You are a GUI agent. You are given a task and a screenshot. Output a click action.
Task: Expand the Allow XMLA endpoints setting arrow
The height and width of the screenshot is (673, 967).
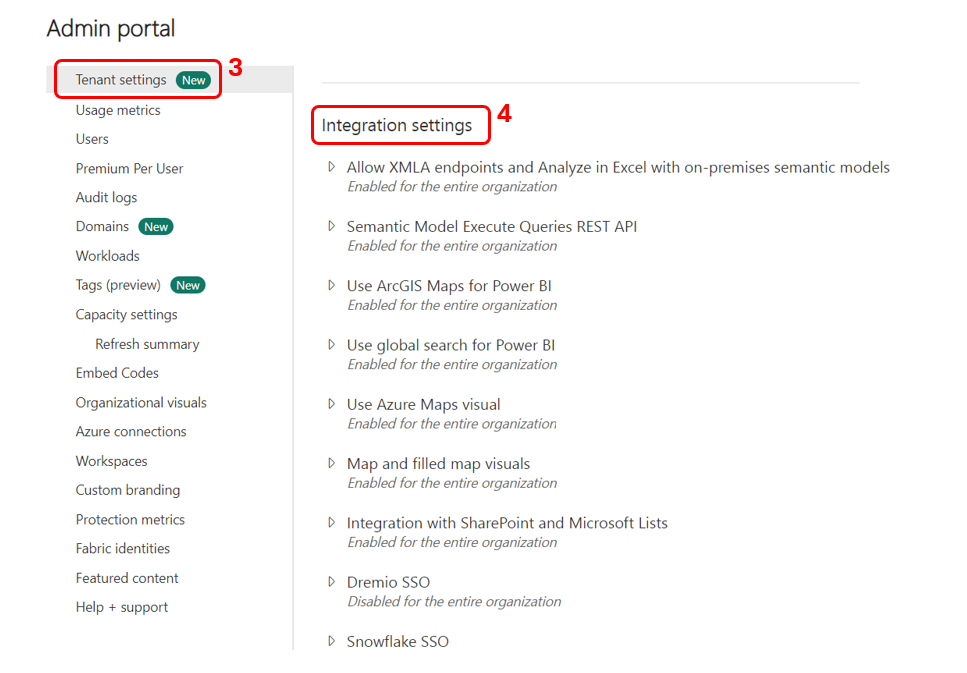(332, 167)
